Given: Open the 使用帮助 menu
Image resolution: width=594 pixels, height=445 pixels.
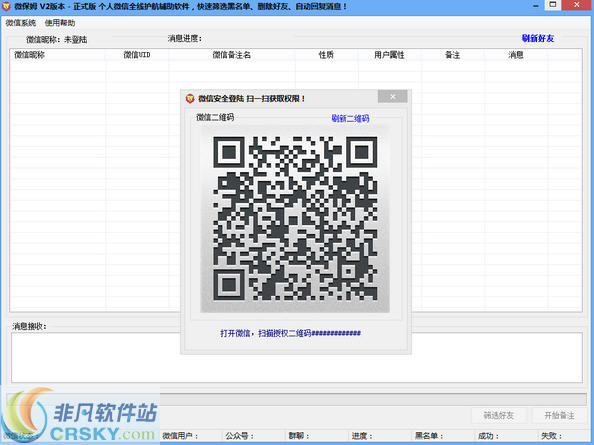Looking at the screenshot, I should 60,23.
